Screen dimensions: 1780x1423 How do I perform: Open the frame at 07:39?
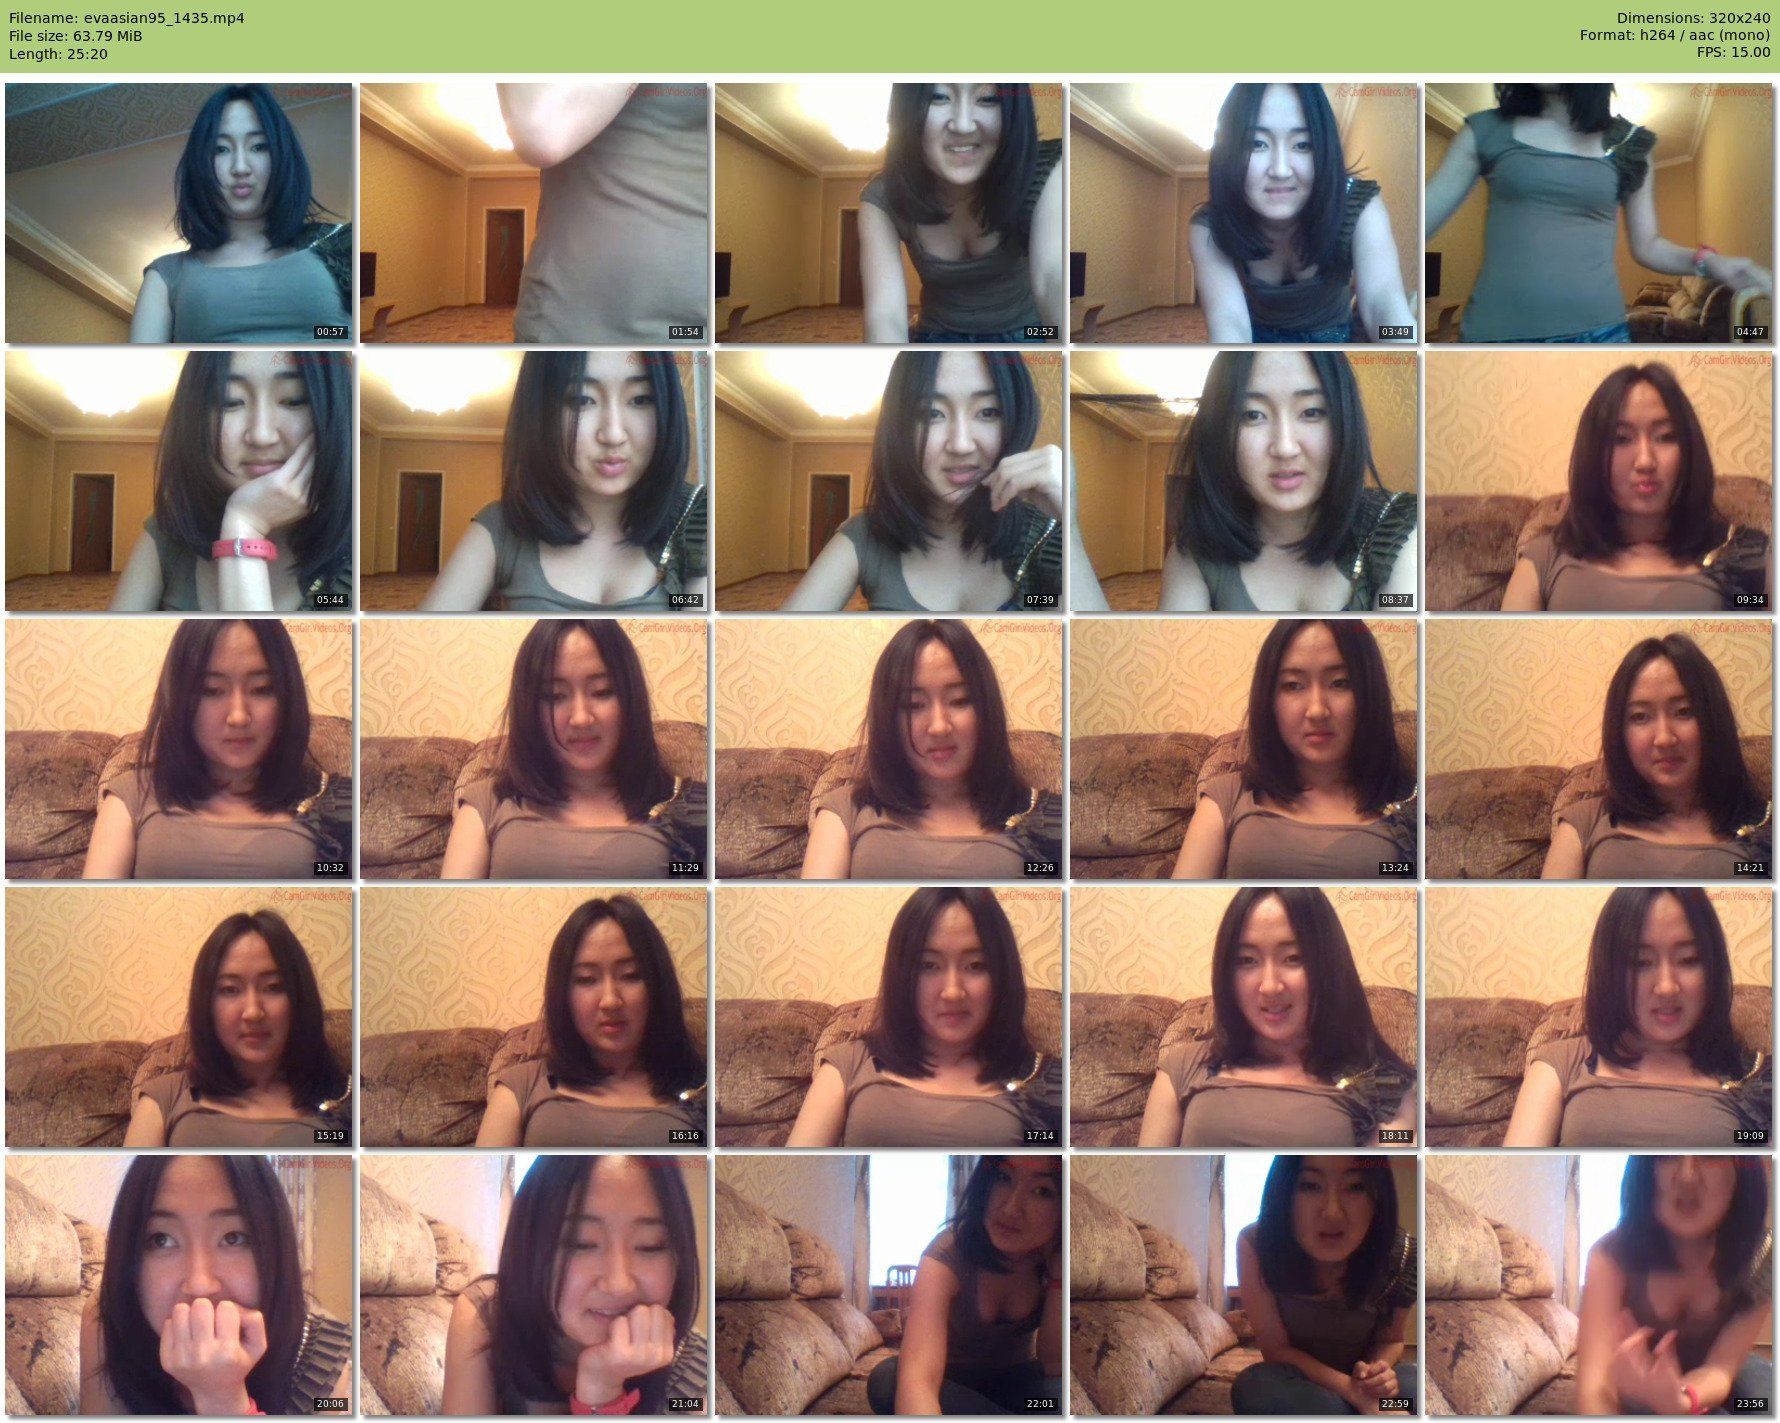[x=889, y=481]
